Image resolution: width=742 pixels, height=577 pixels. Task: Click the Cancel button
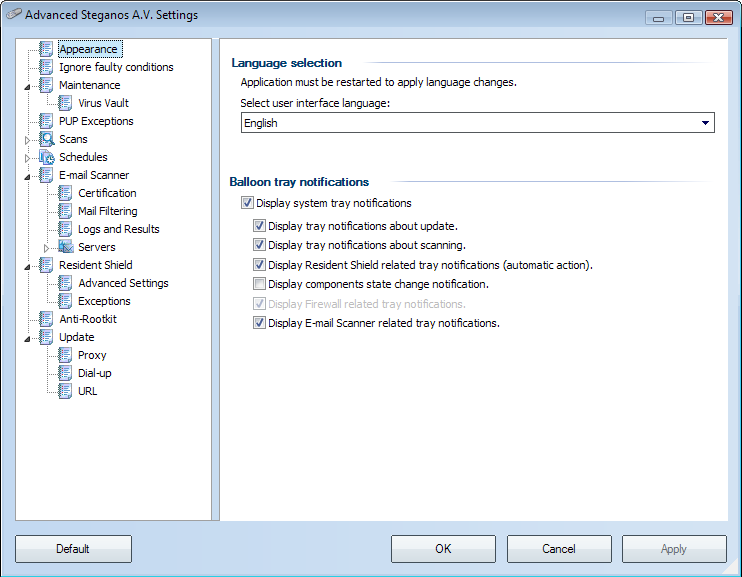[559, 549]
